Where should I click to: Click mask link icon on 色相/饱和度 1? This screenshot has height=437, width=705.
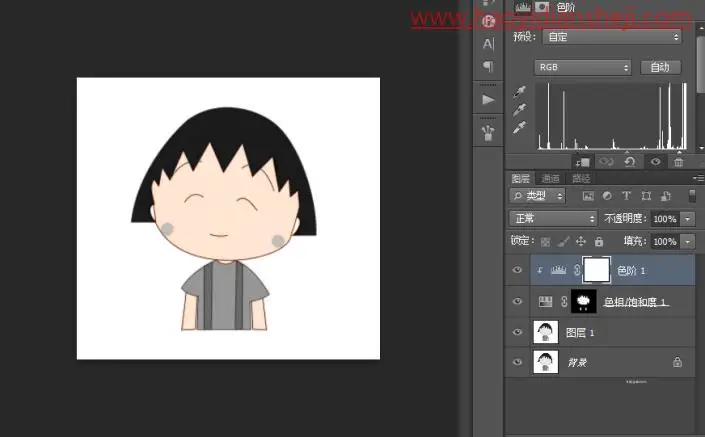tap(564, 301)
